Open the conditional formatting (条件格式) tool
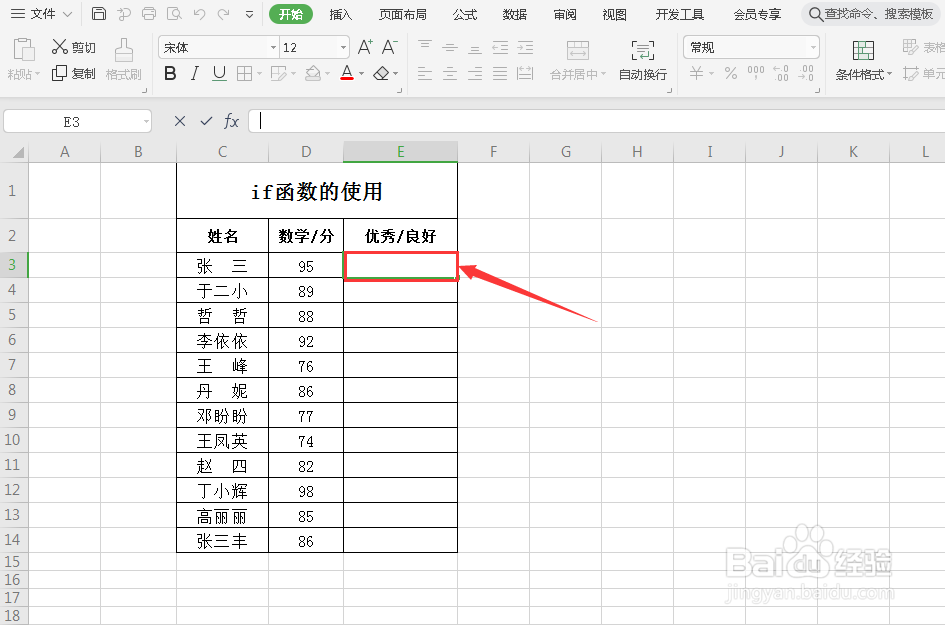The height and width of the screenshot is (625, 945). tap(861, 60)
